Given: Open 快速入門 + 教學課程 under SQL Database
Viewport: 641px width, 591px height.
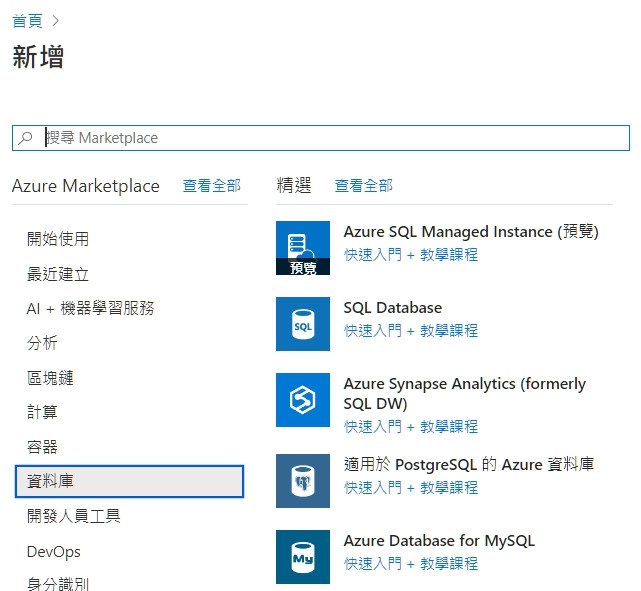Looking at the screenshot, I should (x=410, y=331).
